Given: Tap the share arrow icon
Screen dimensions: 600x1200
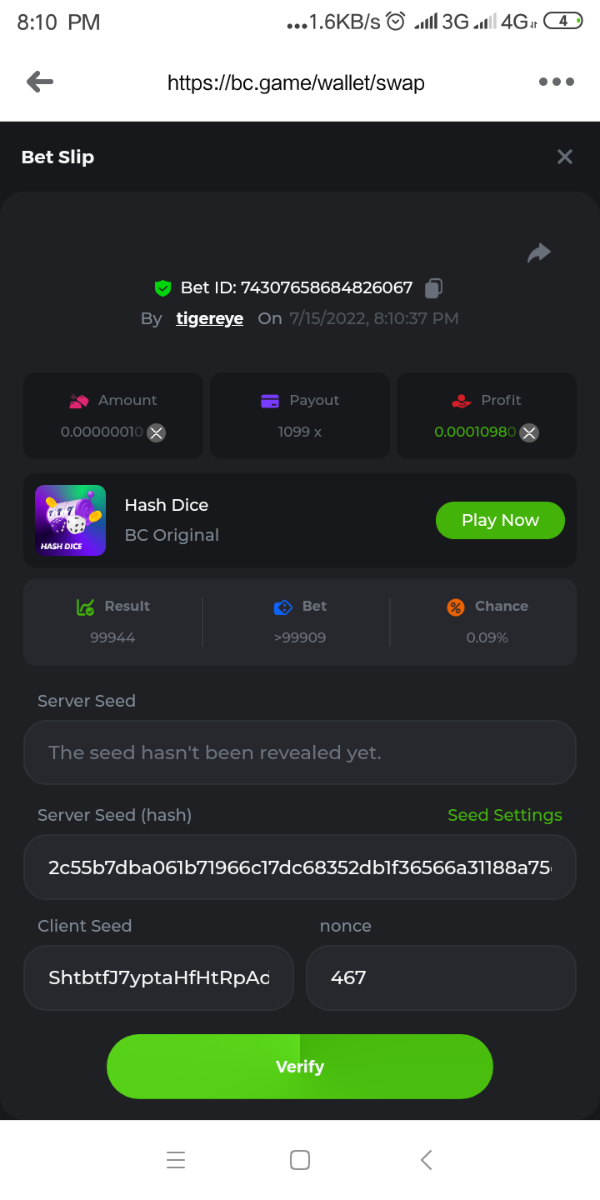Looking at the screenshot, I should (x=539, y=254).
